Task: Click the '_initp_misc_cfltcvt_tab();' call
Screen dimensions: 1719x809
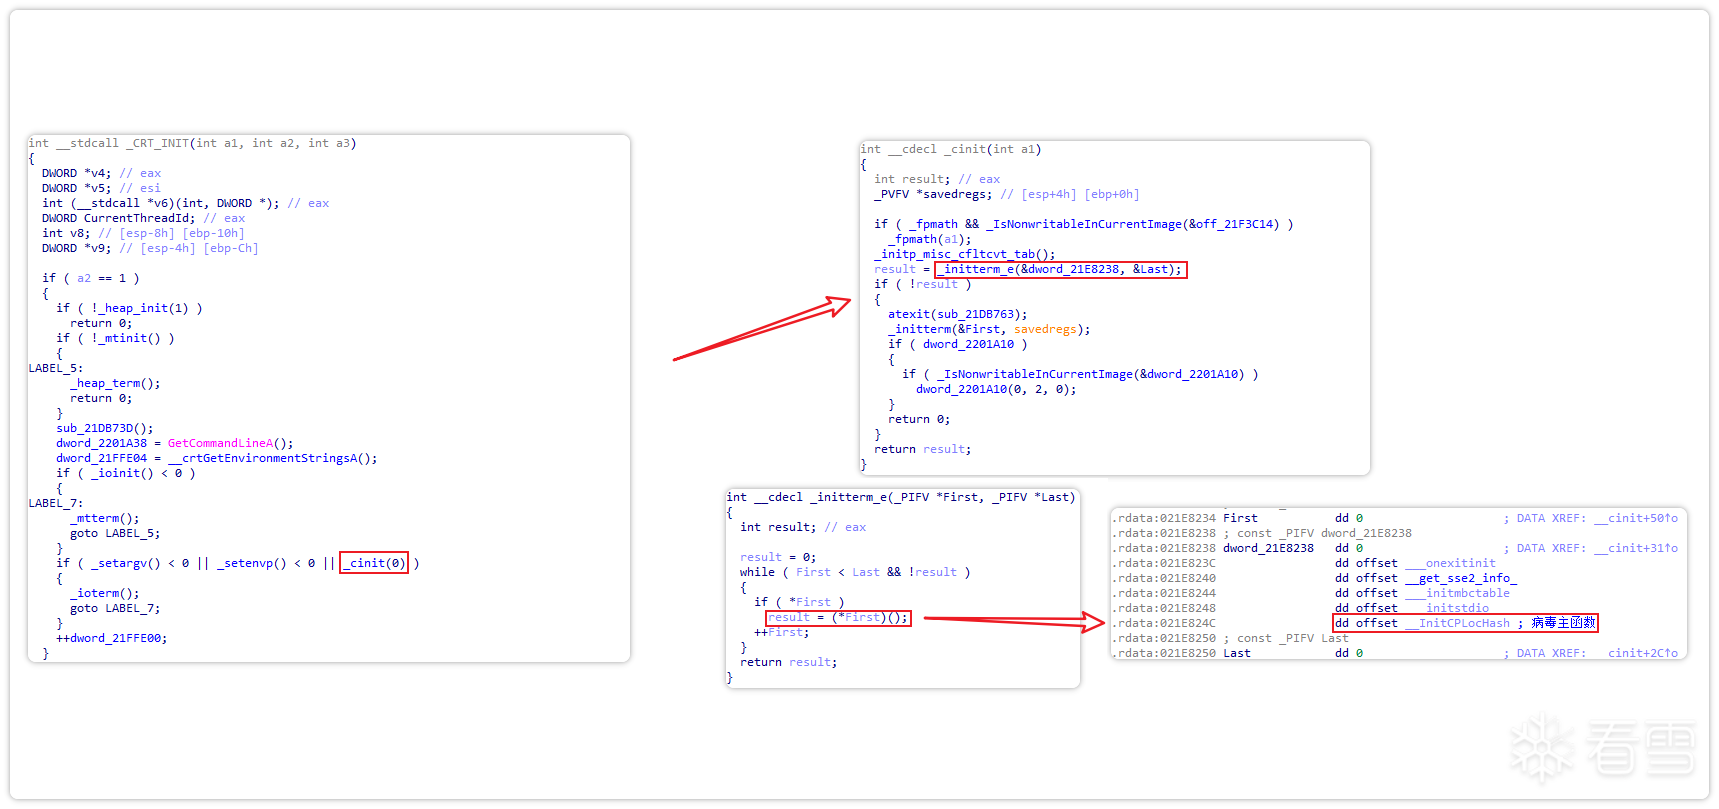Action: click(x=965, y=254)
